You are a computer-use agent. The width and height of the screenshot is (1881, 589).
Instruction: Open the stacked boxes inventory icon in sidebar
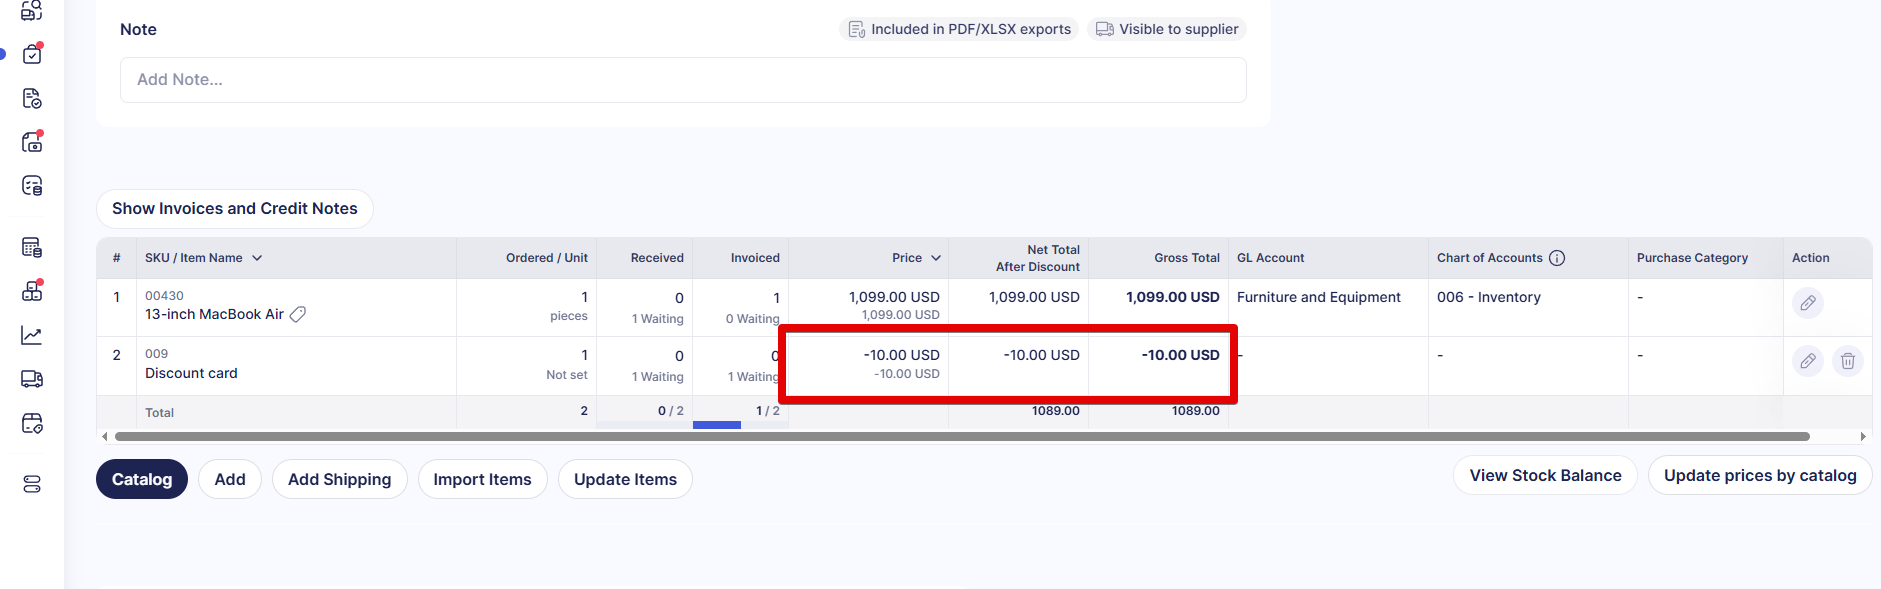click(x=32, y=291)
